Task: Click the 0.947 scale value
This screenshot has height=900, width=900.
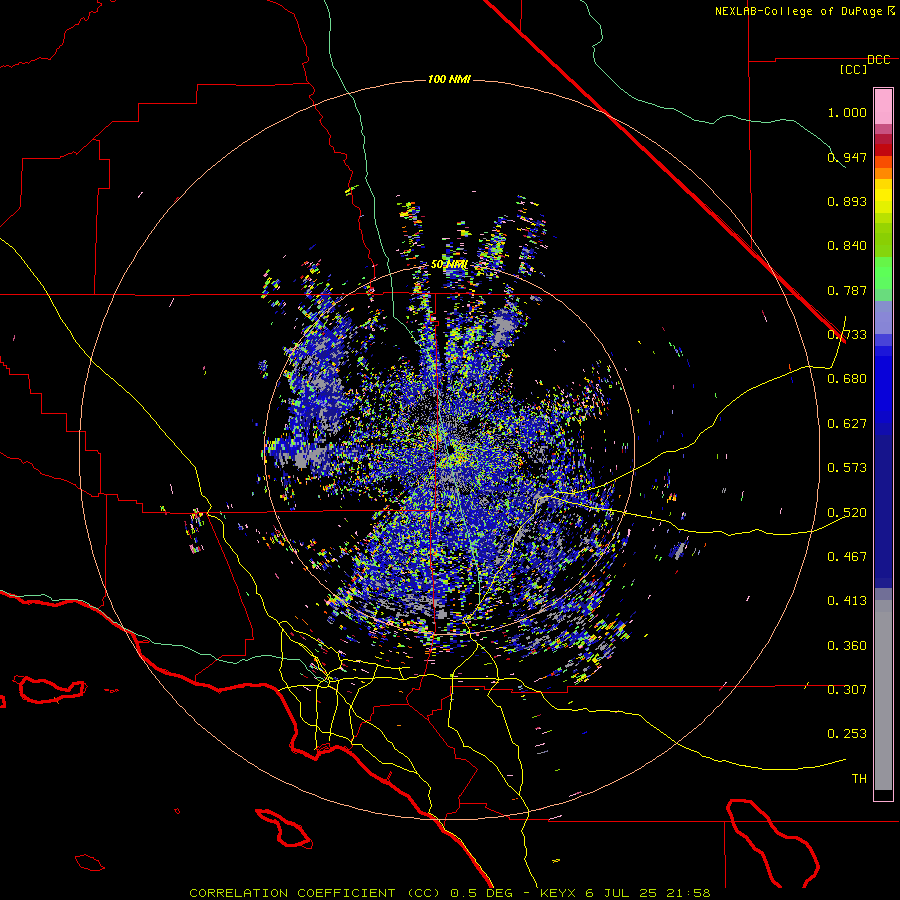Action: [x=847, y=157]
